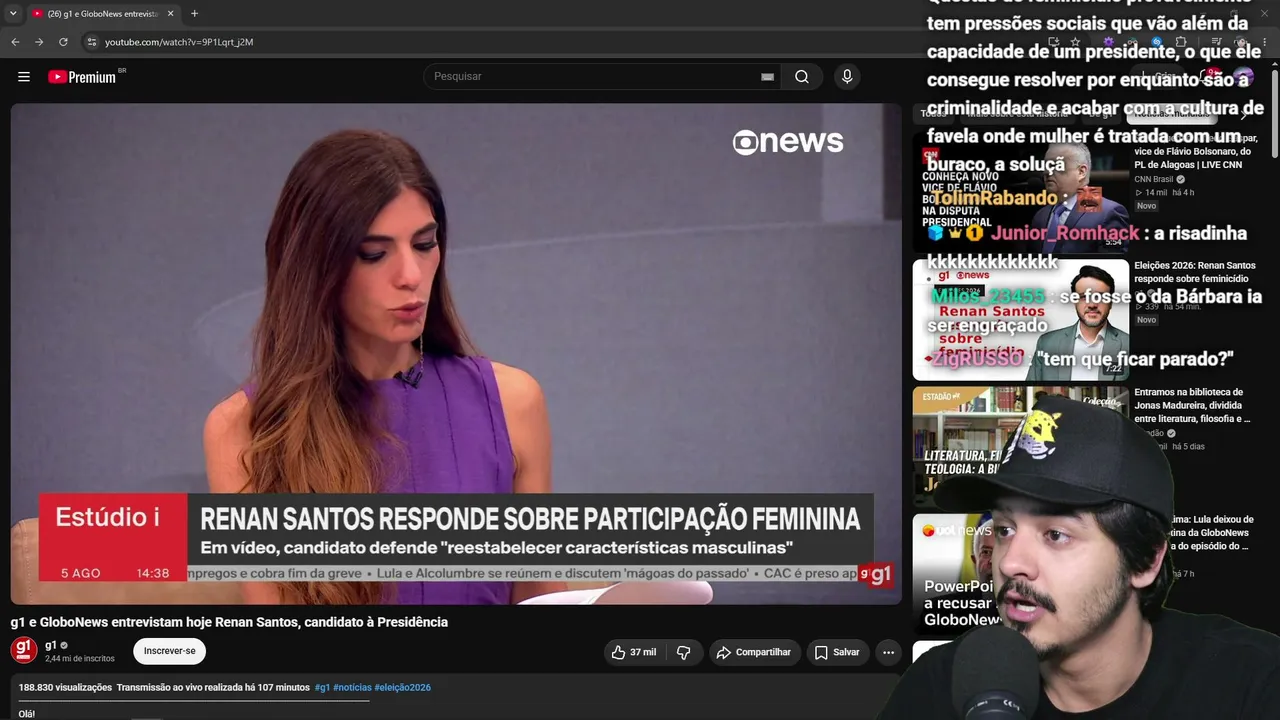Click video title "g1 e GloboNews entrevistam hoje Renan Santos"
Image resolution: width=1280 pixels, height=720 pixels.
229,622
